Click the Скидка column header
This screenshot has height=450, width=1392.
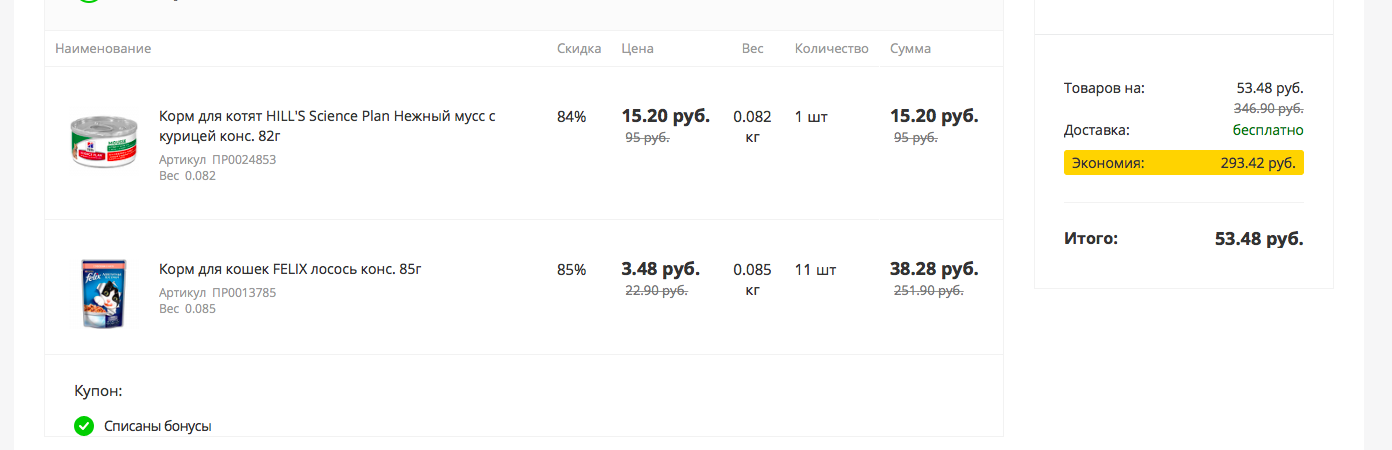point(579,48)
